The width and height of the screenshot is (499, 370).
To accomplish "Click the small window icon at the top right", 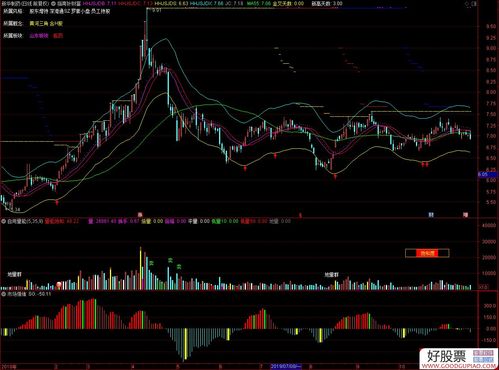I will (475, 4).
